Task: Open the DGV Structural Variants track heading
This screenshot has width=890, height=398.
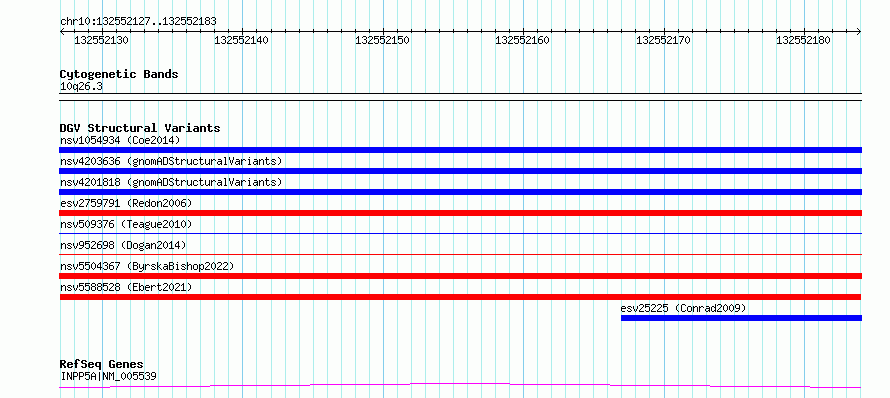Action: (140, 128)
